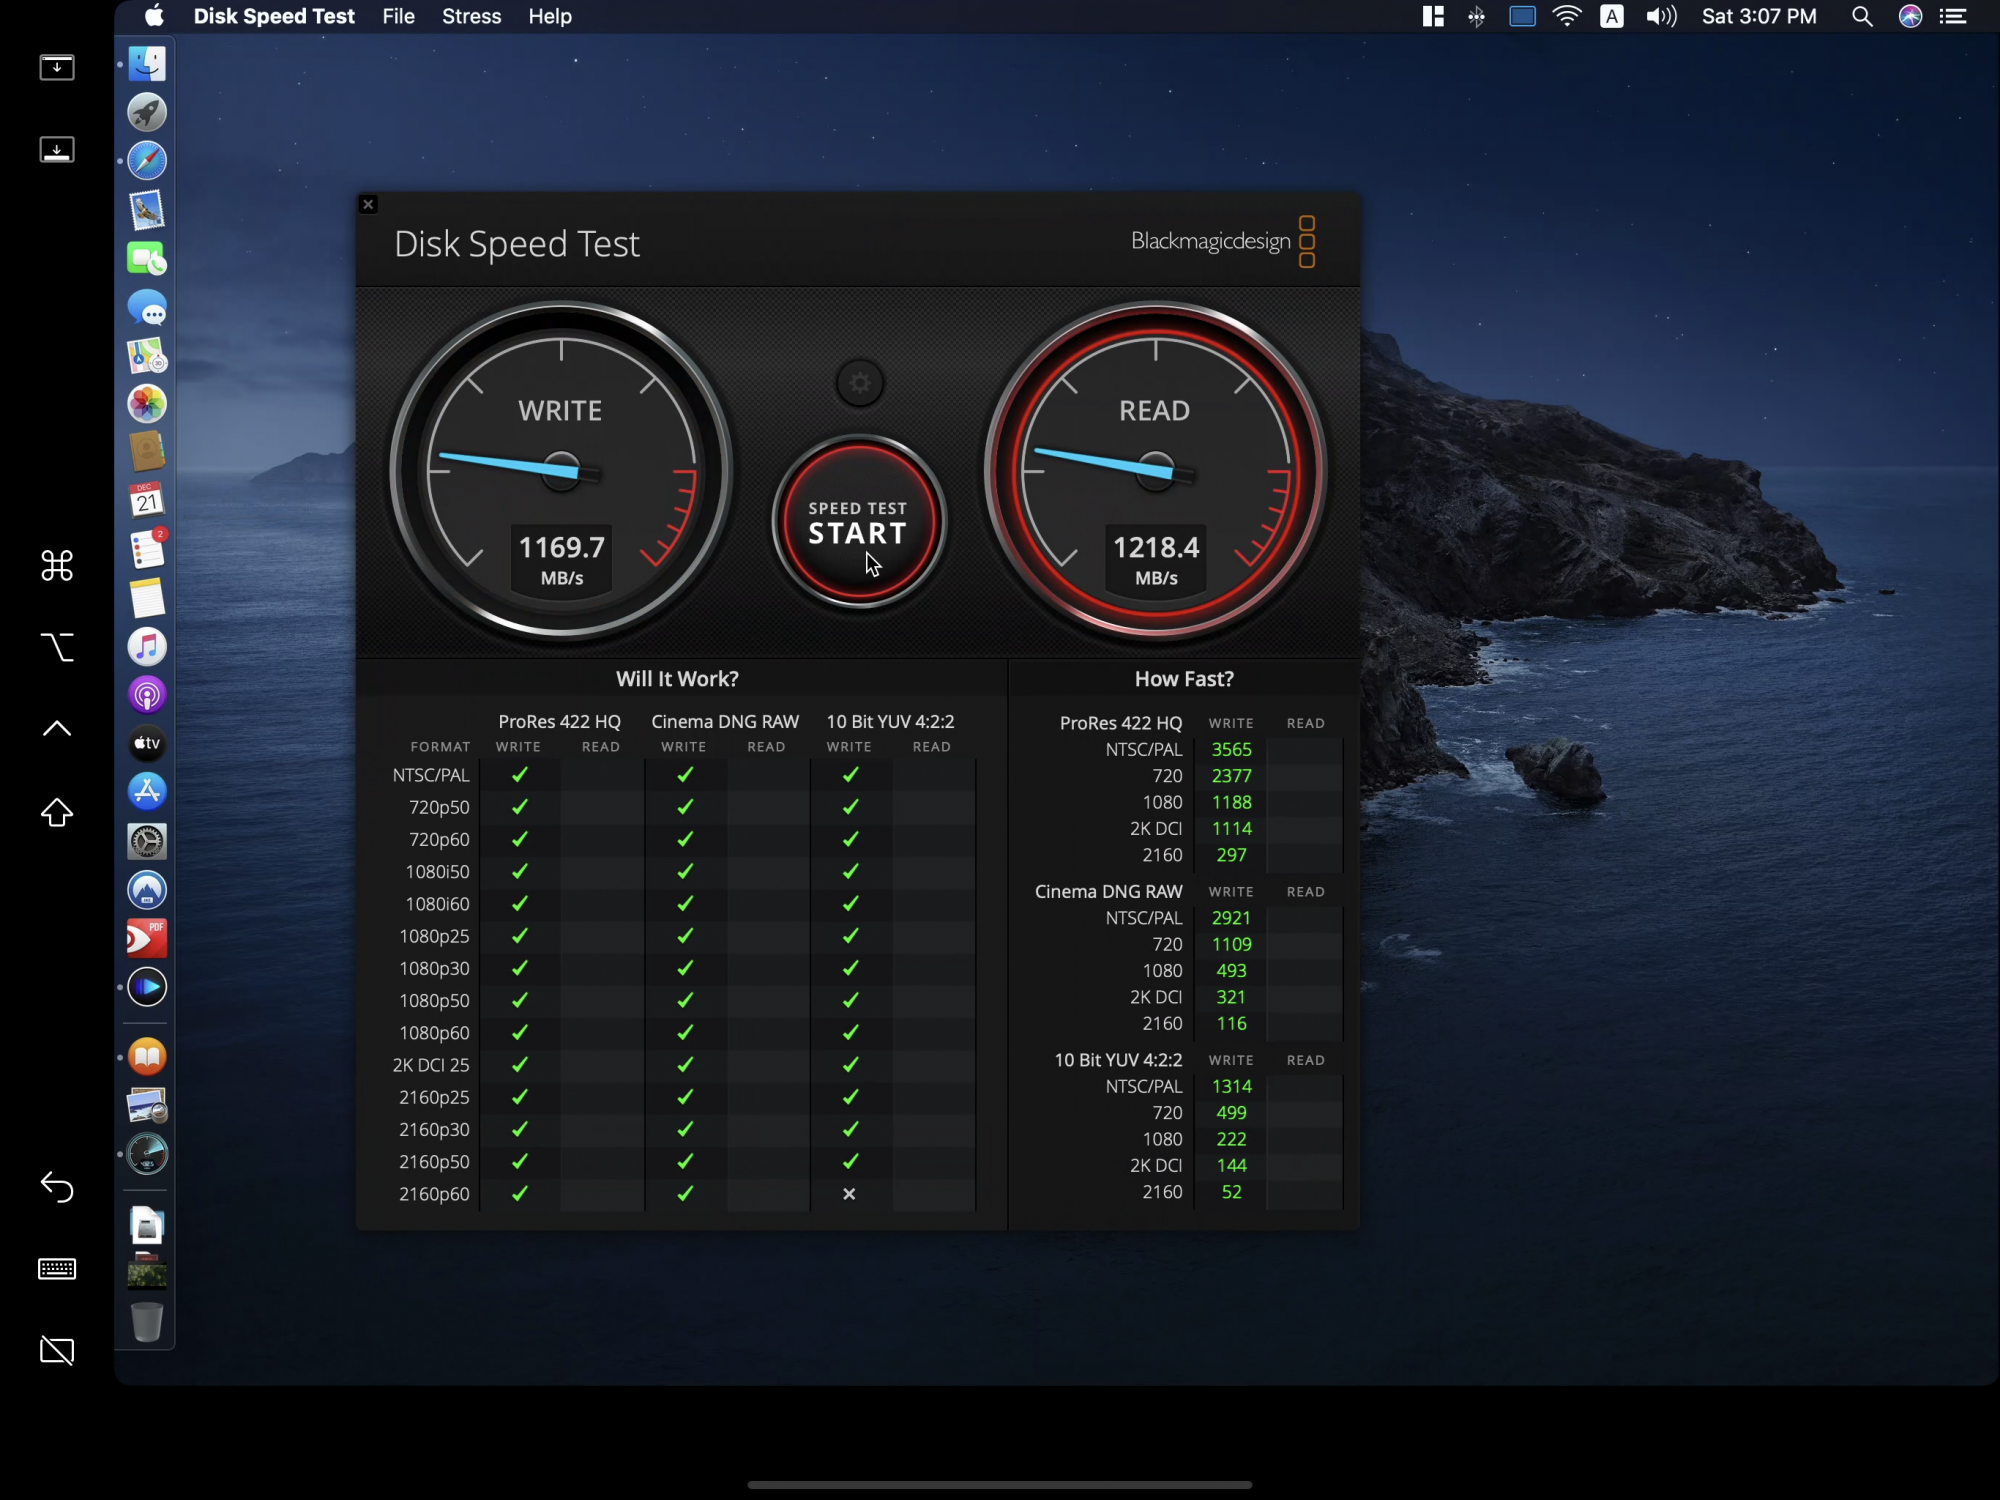Open the Apple menu

click(154, 16)
